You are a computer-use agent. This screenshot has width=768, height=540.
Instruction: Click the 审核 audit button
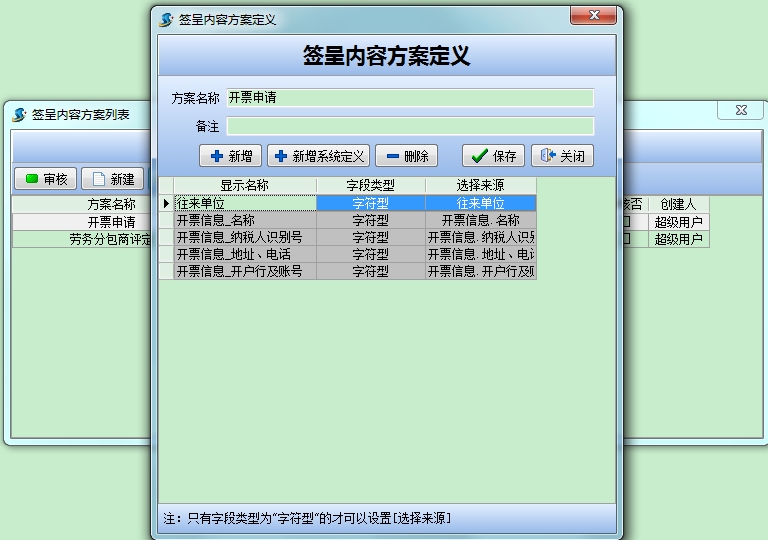click(x=45, y=179)
